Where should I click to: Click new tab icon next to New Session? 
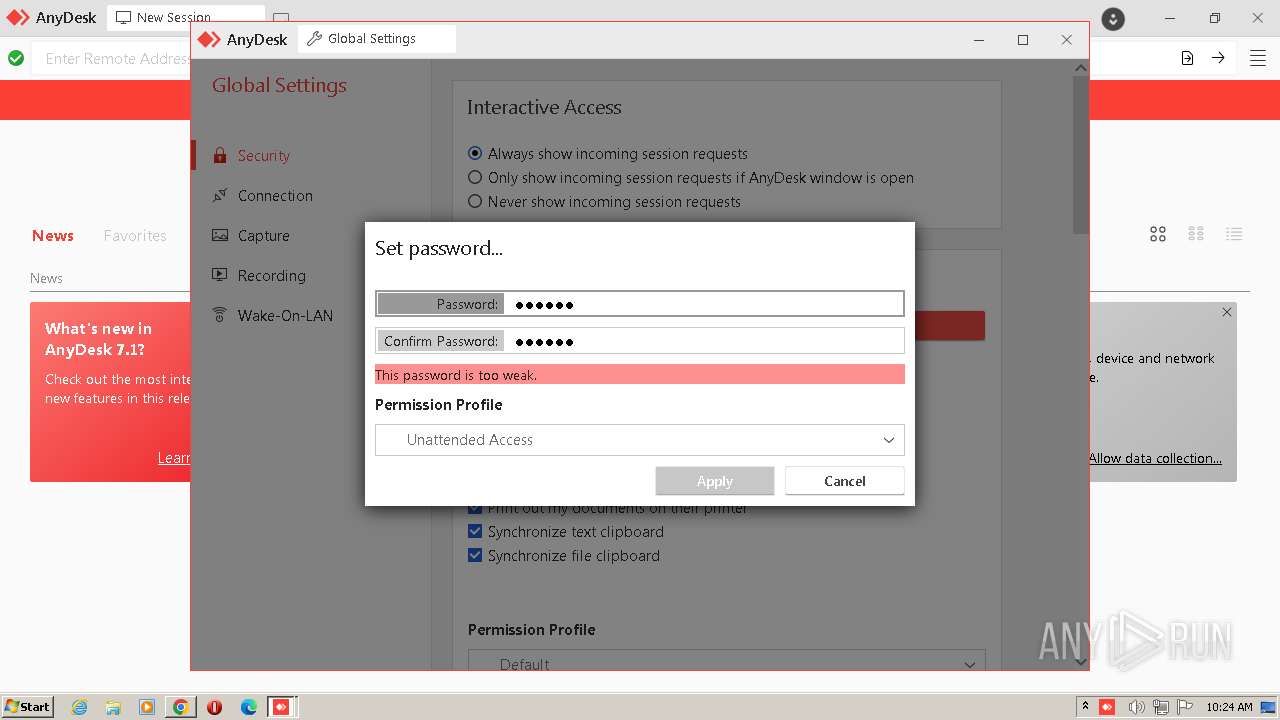coord(281,18)
